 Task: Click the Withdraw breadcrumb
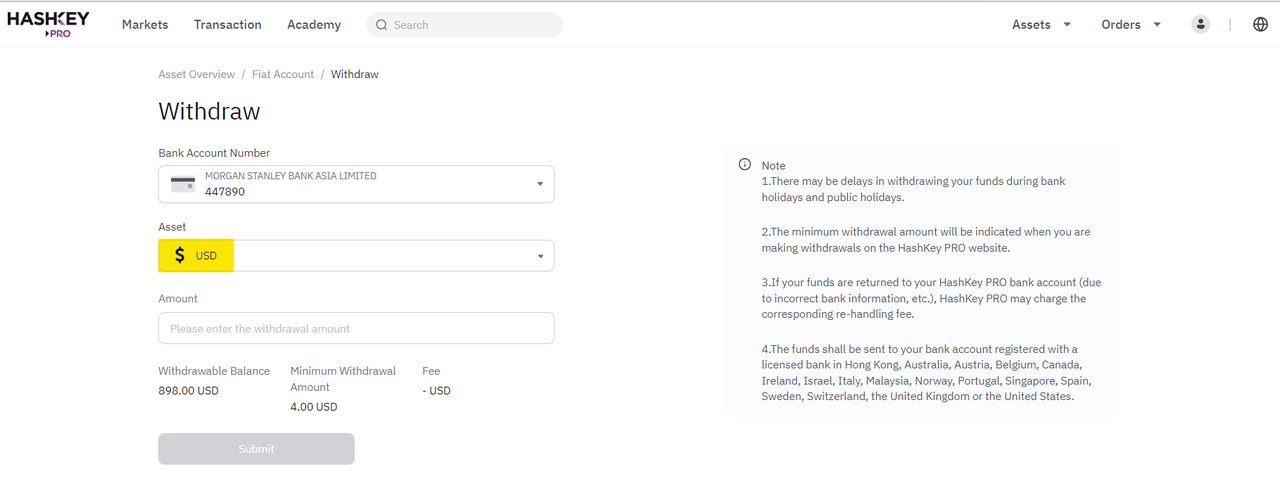[355, 74]
